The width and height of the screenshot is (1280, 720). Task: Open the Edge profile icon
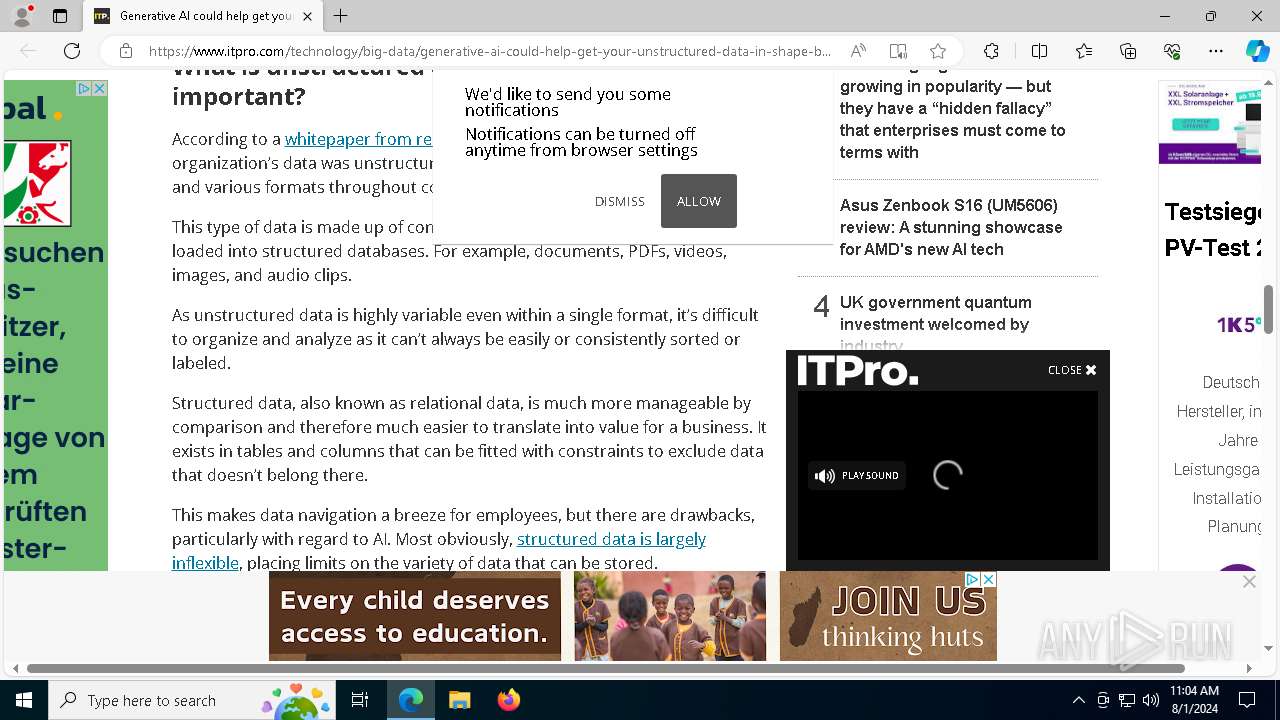[x=22, y=16]
